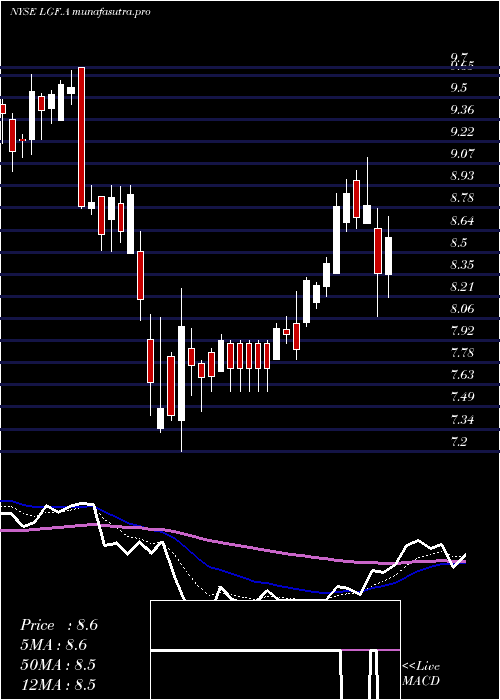Click the 8.93 price axis label
This screenshot has height=700, width=500.
pos(462,176)
